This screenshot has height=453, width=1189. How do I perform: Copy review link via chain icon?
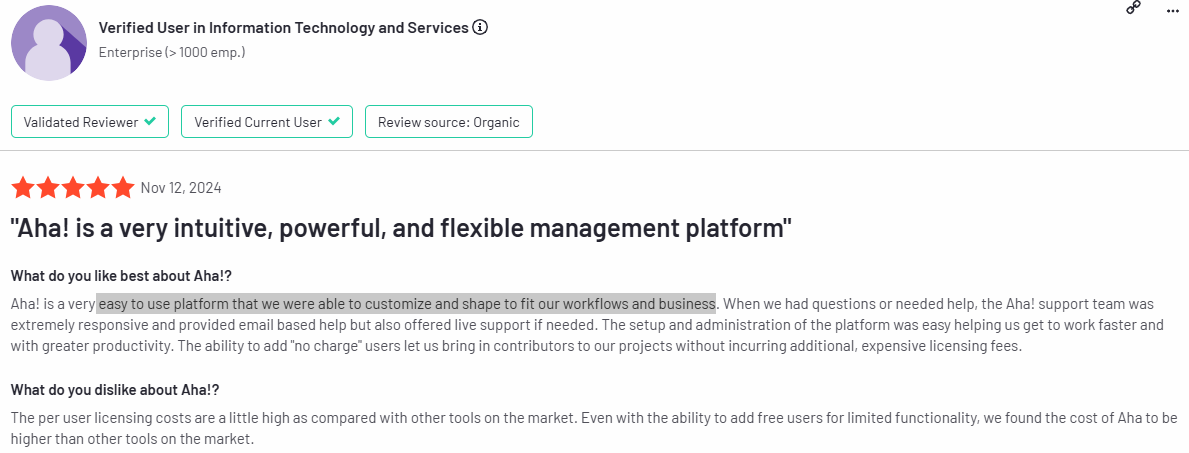tap(1134, 8)
